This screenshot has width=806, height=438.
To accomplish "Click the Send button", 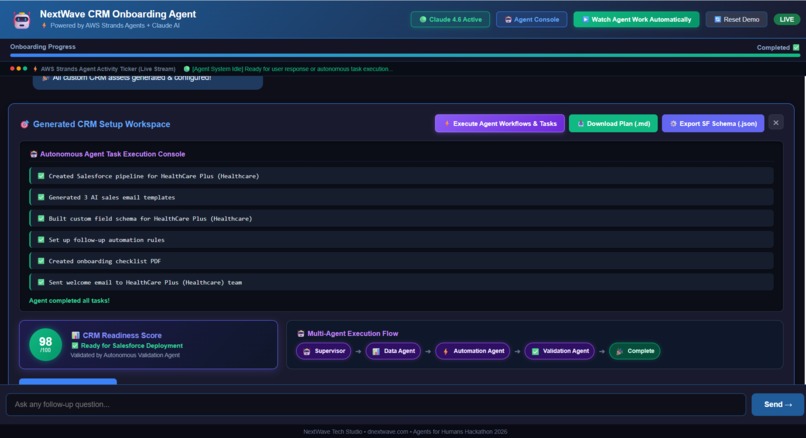I will [777, 405].
